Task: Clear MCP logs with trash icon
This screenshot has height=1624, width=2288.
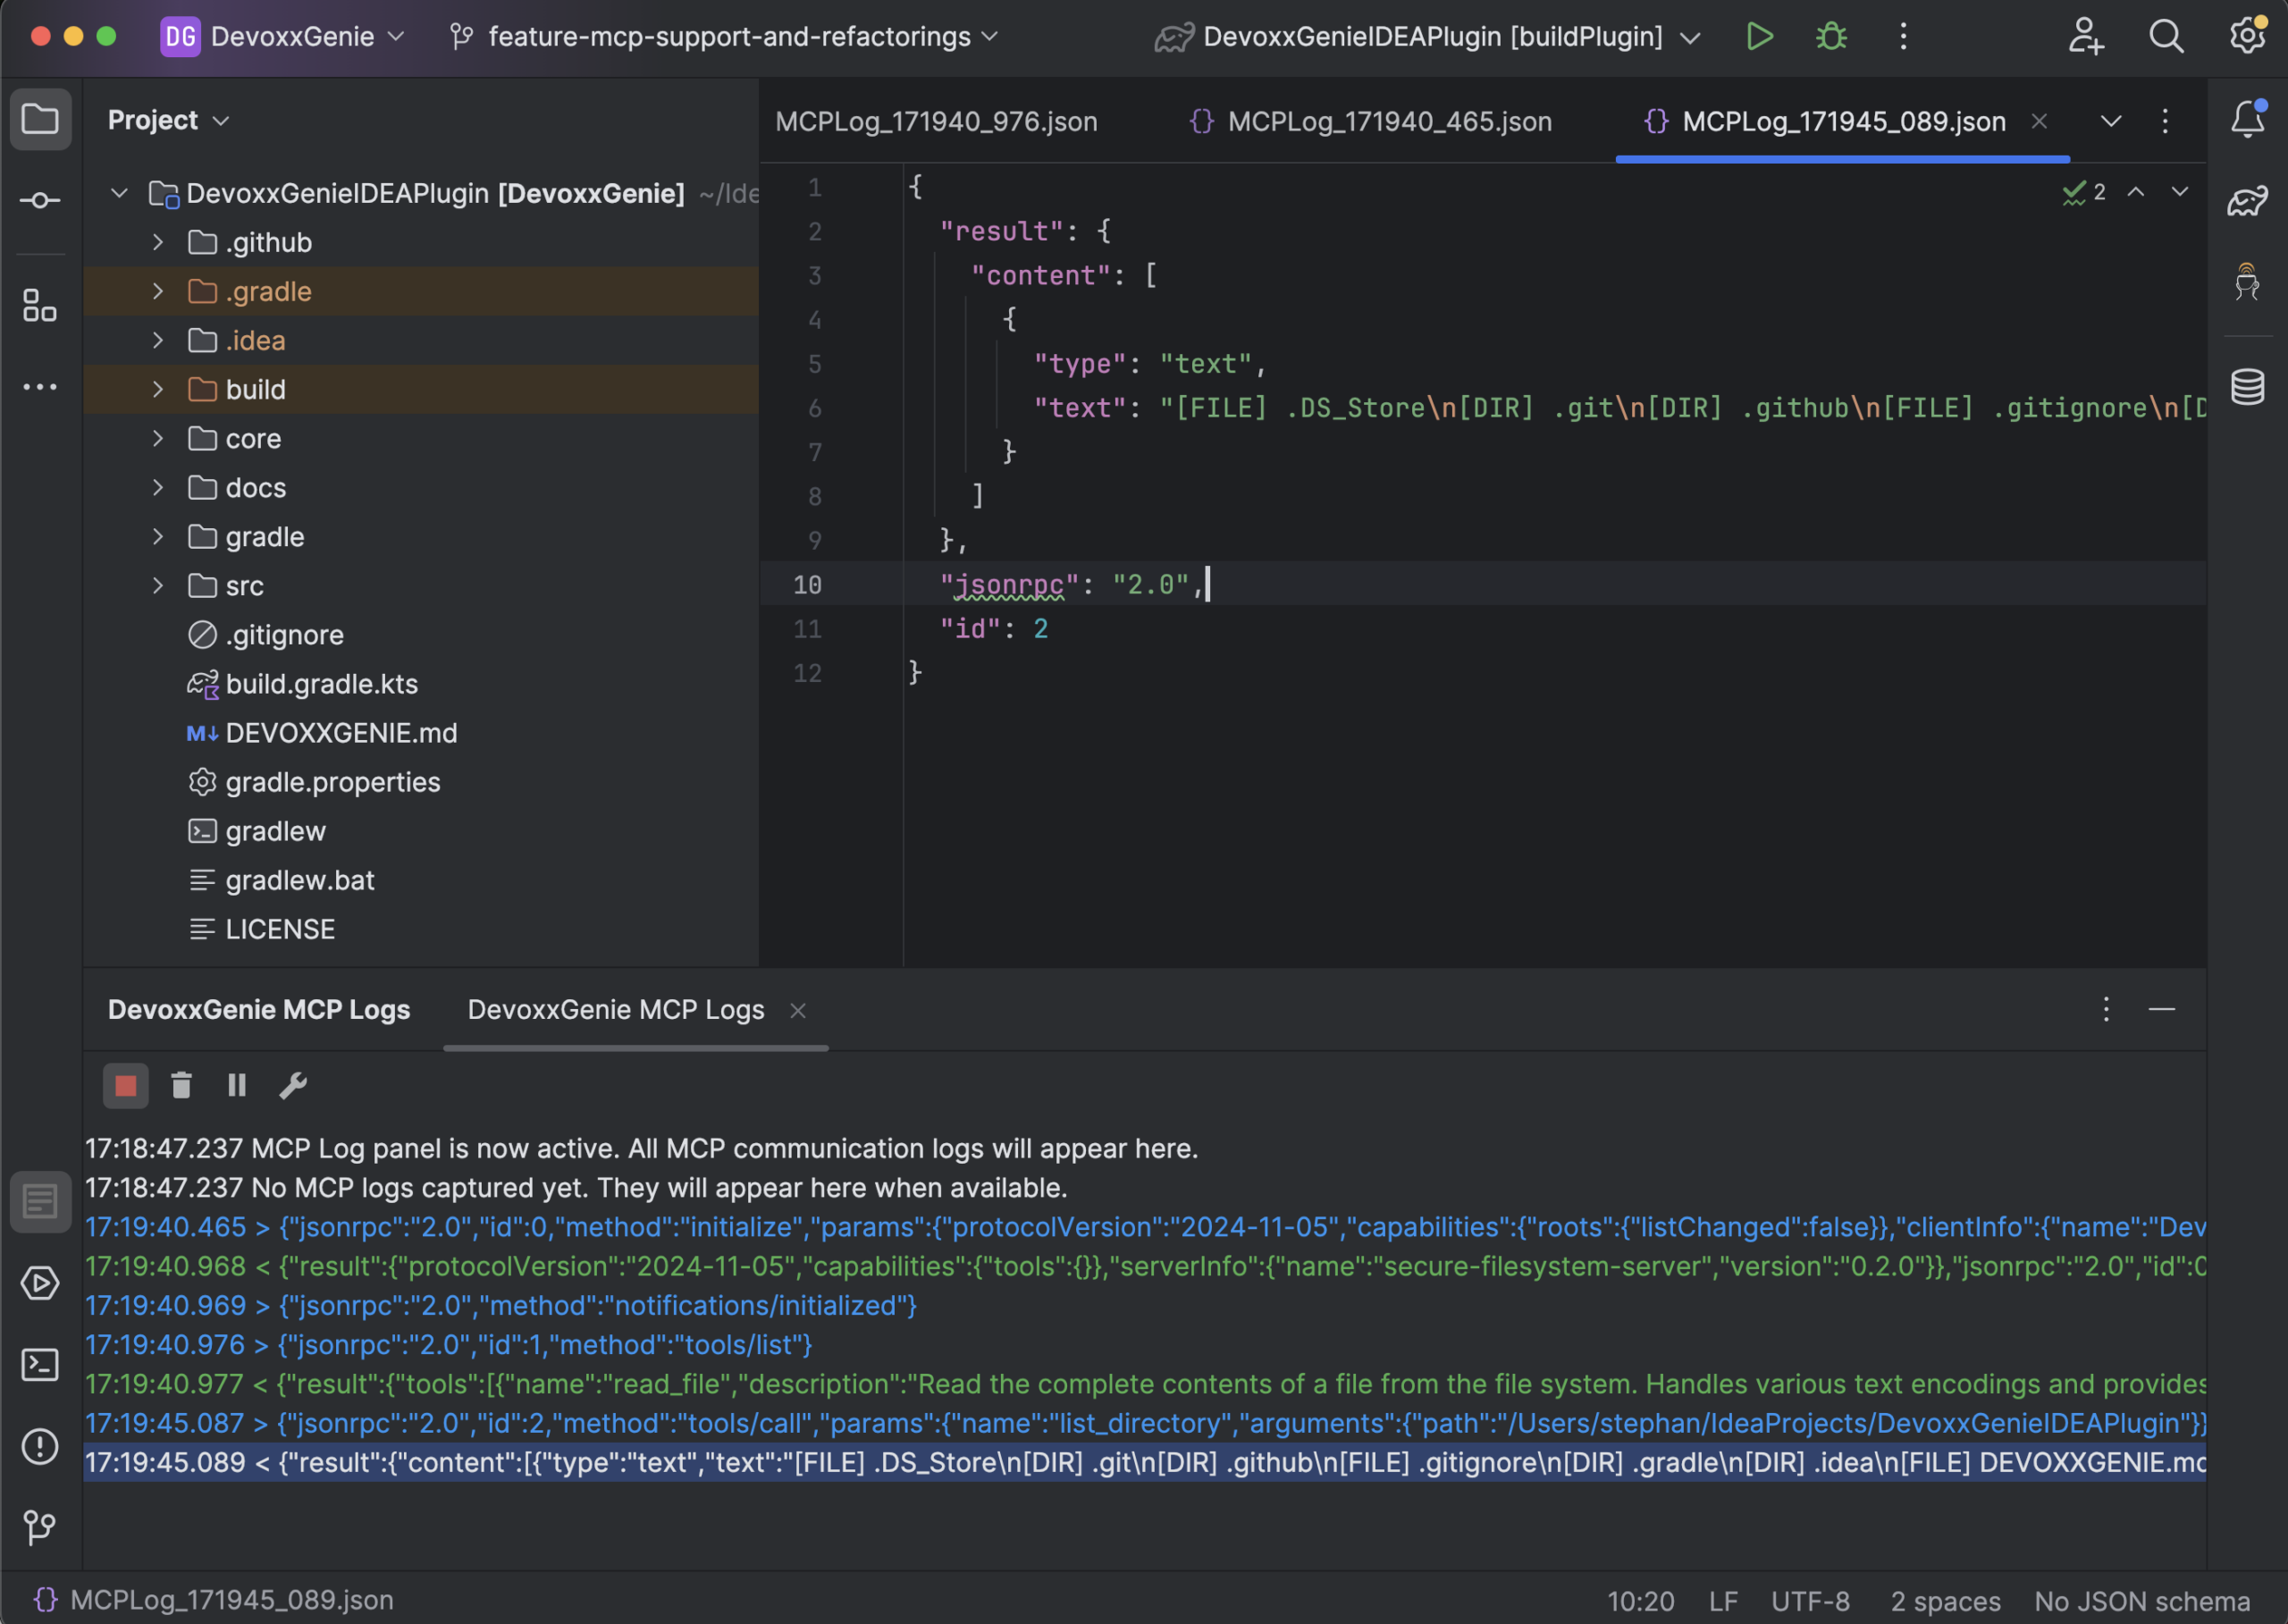Action: click(181, 1086)
